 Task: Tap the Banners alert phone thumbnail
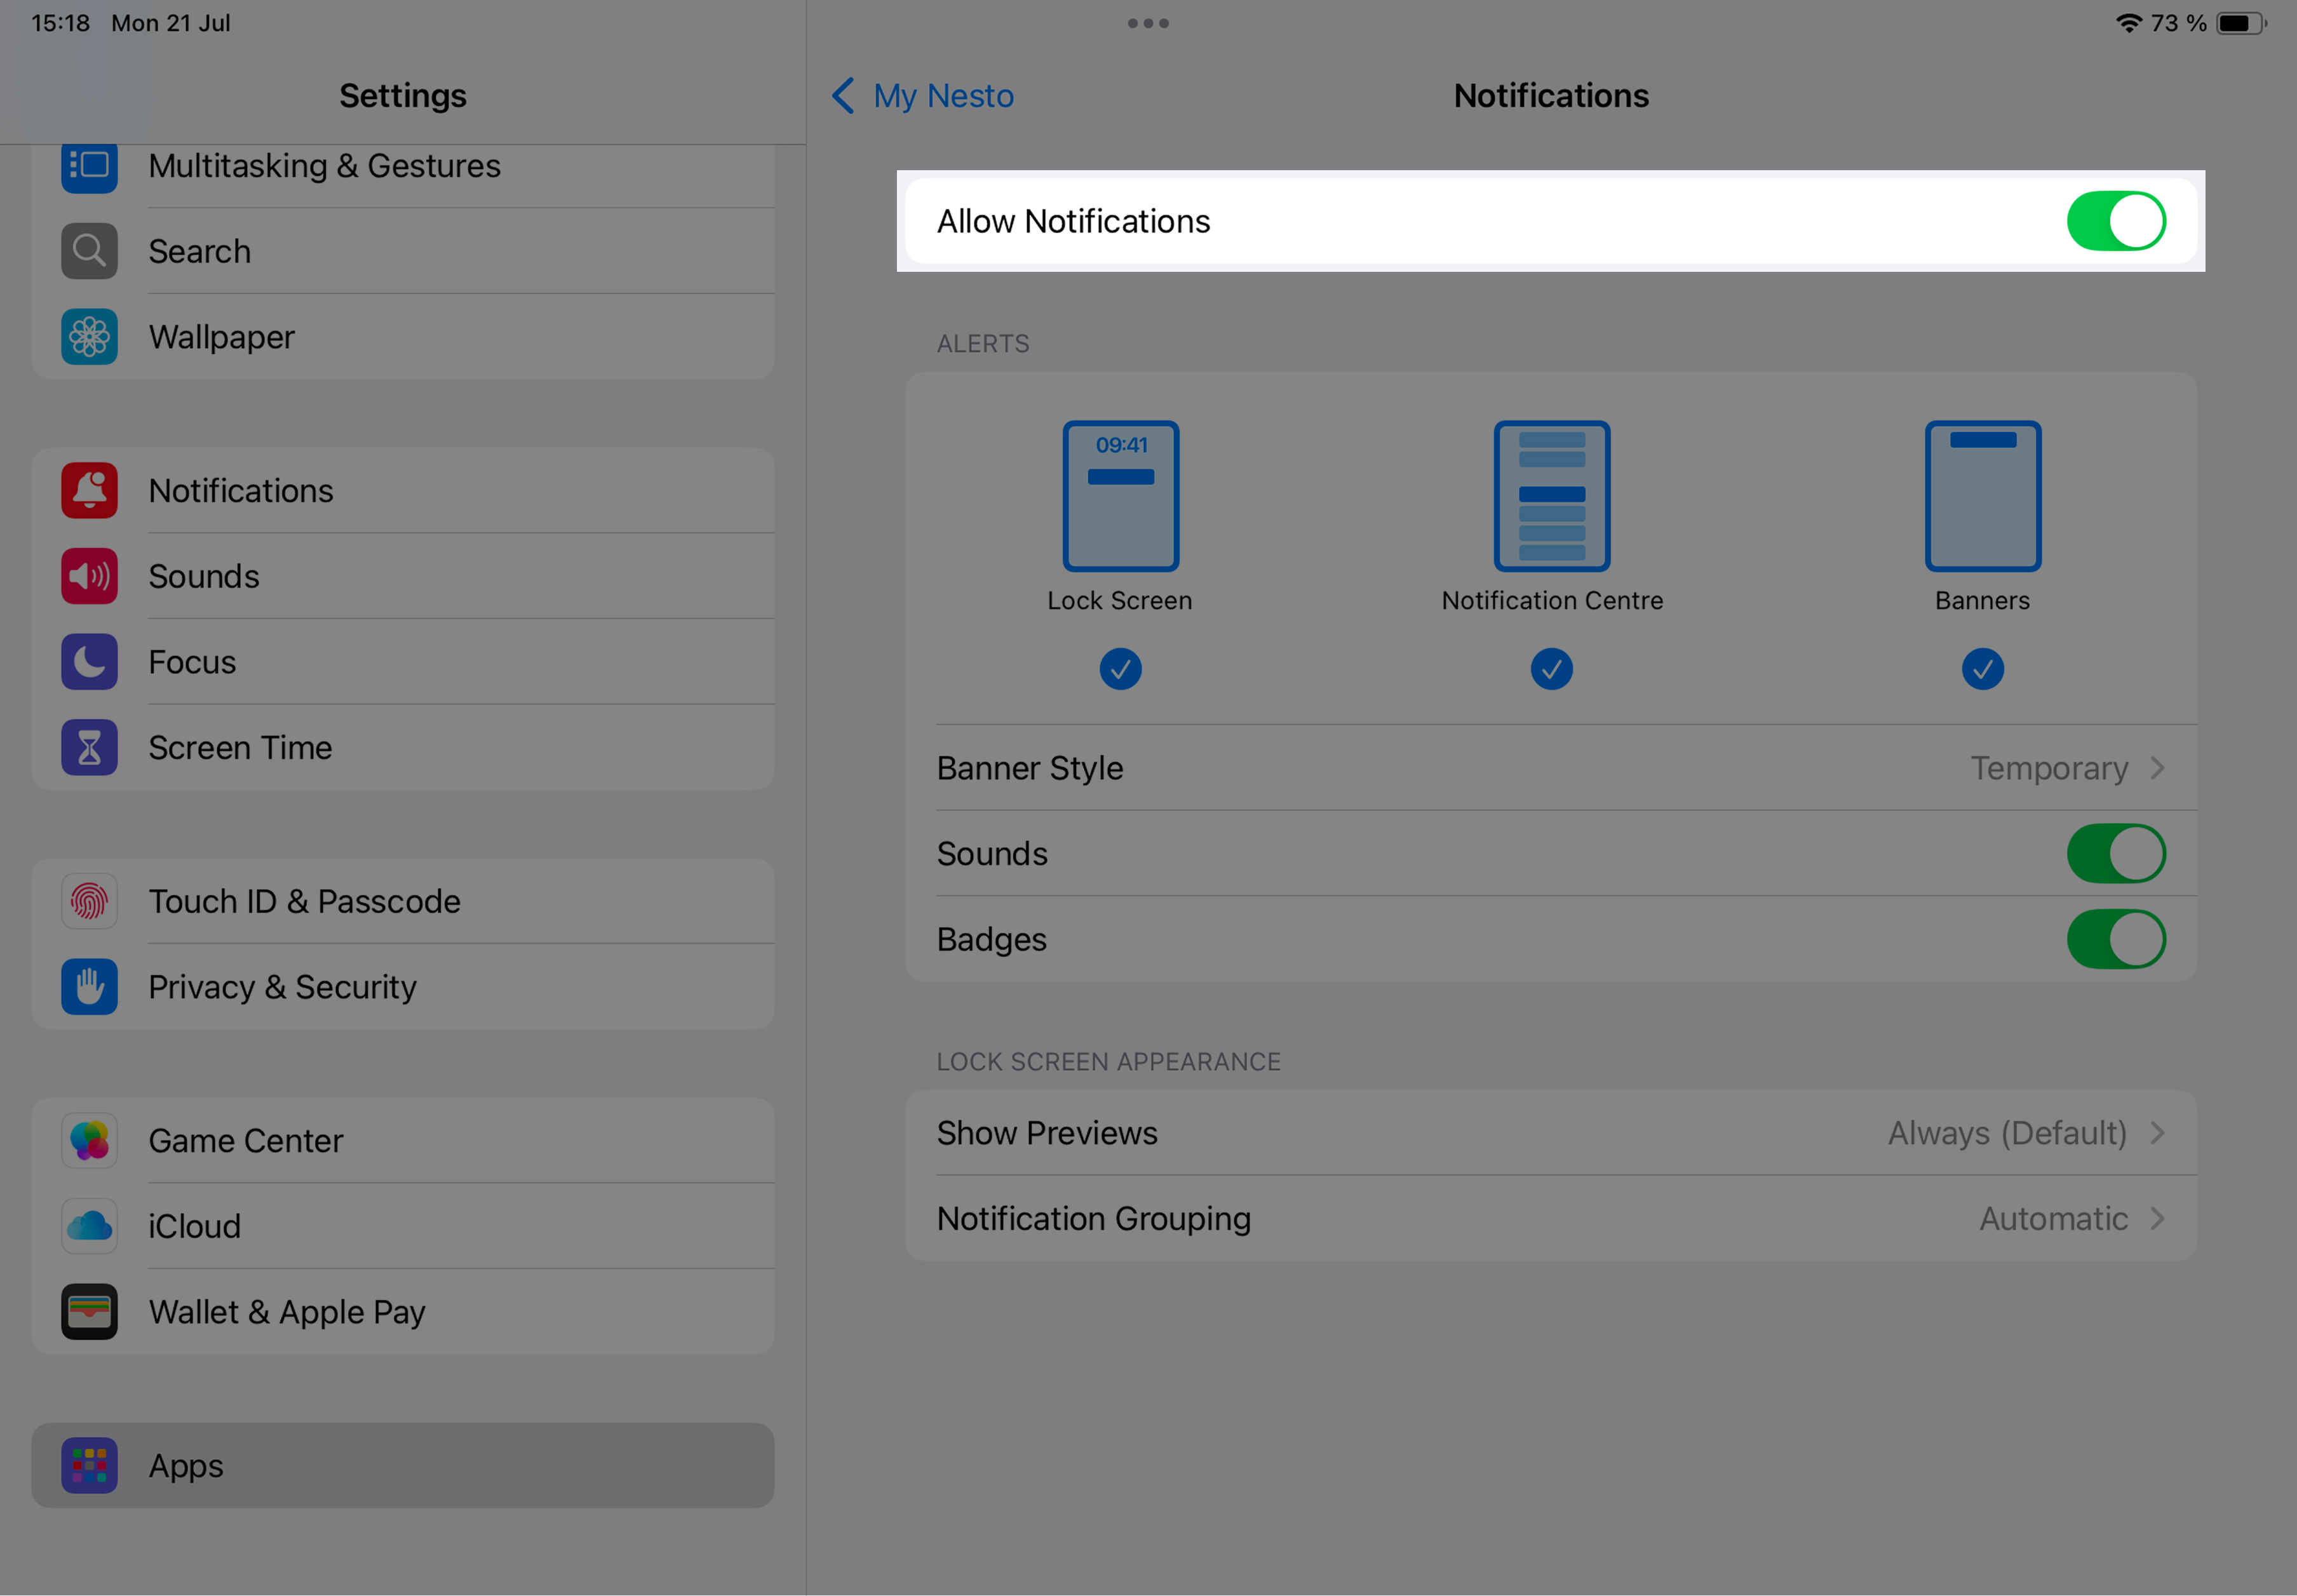pyautogui.click(x=1982, y=496)
